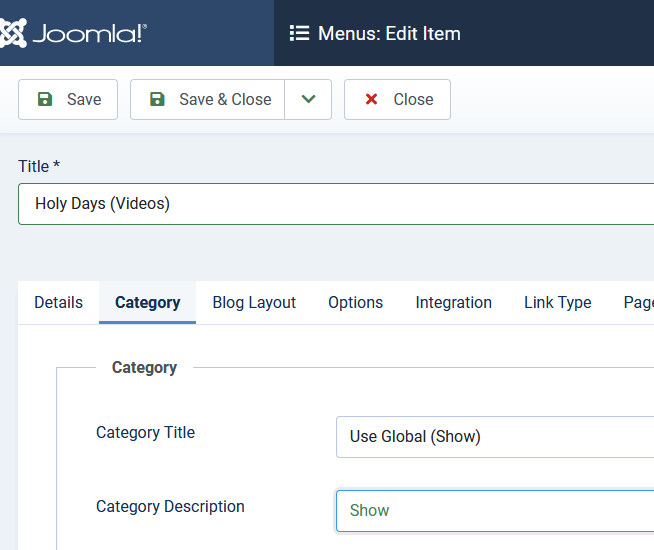Go to the Options tab
The image size is (654, 550).
pyautogui.click(x=355, y=302)
